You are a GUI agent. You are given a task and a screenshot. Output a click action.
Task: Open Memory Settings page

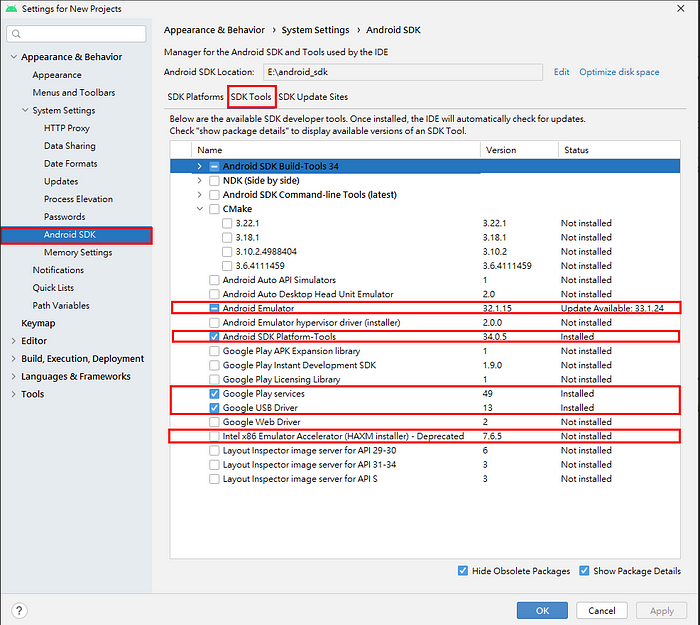[78, 253]
